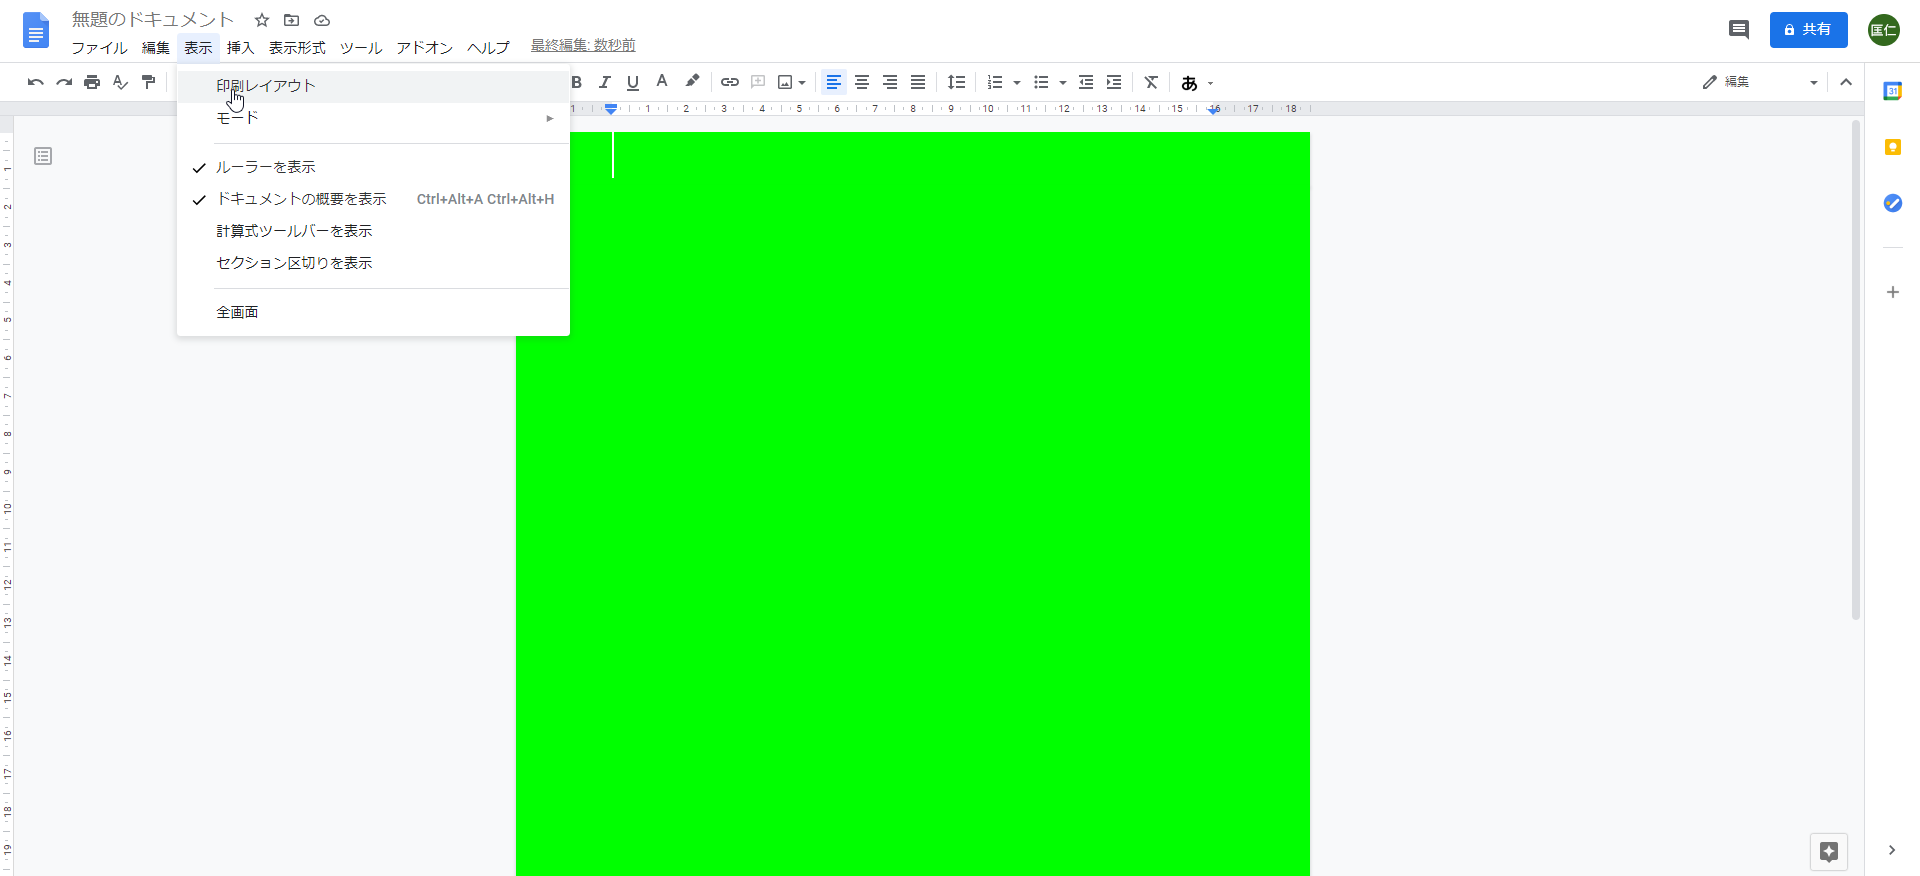Viewport: 1920px width, 876px height.
Task: Open the 編集 menu in the menu bar
Action: click(x=156, y=47)
